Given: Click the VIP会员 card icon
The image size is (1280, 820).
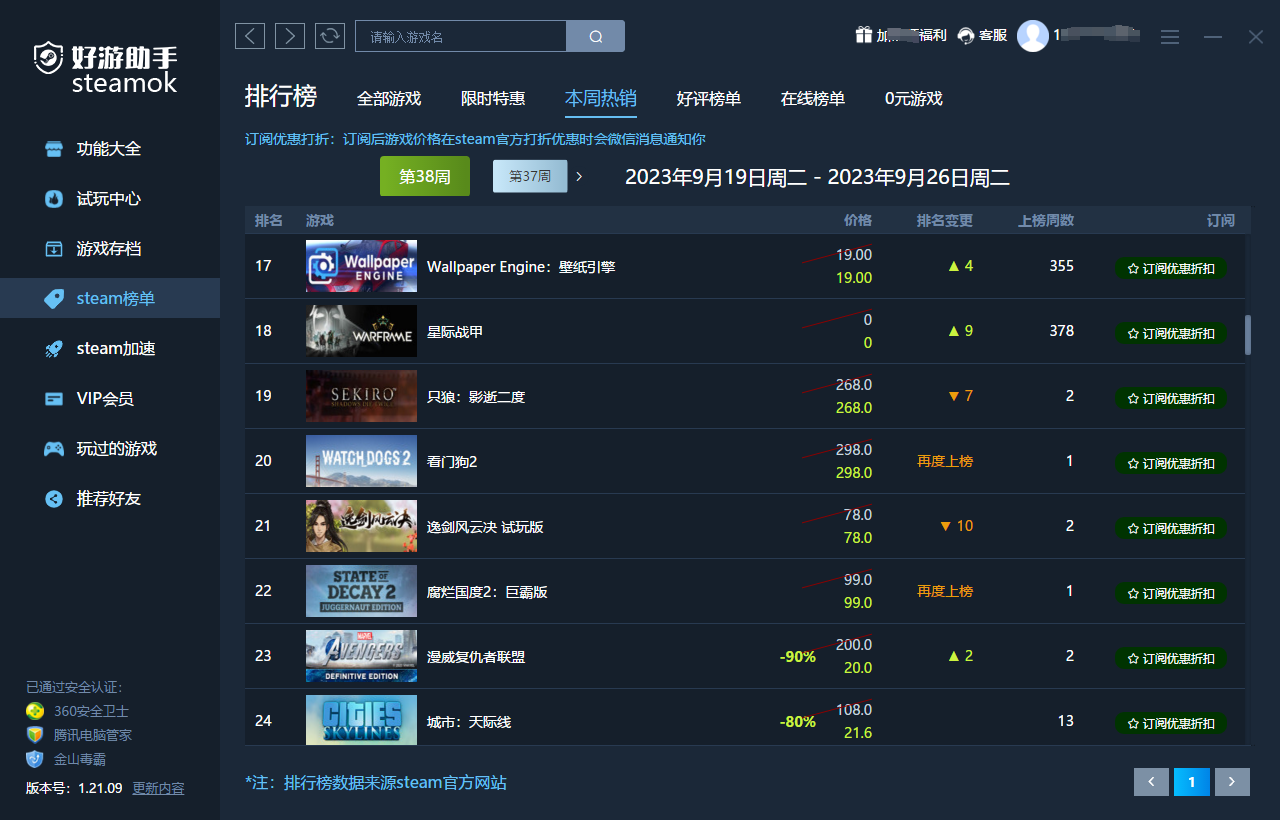Looking at the screenshot, I should (54, 399).
